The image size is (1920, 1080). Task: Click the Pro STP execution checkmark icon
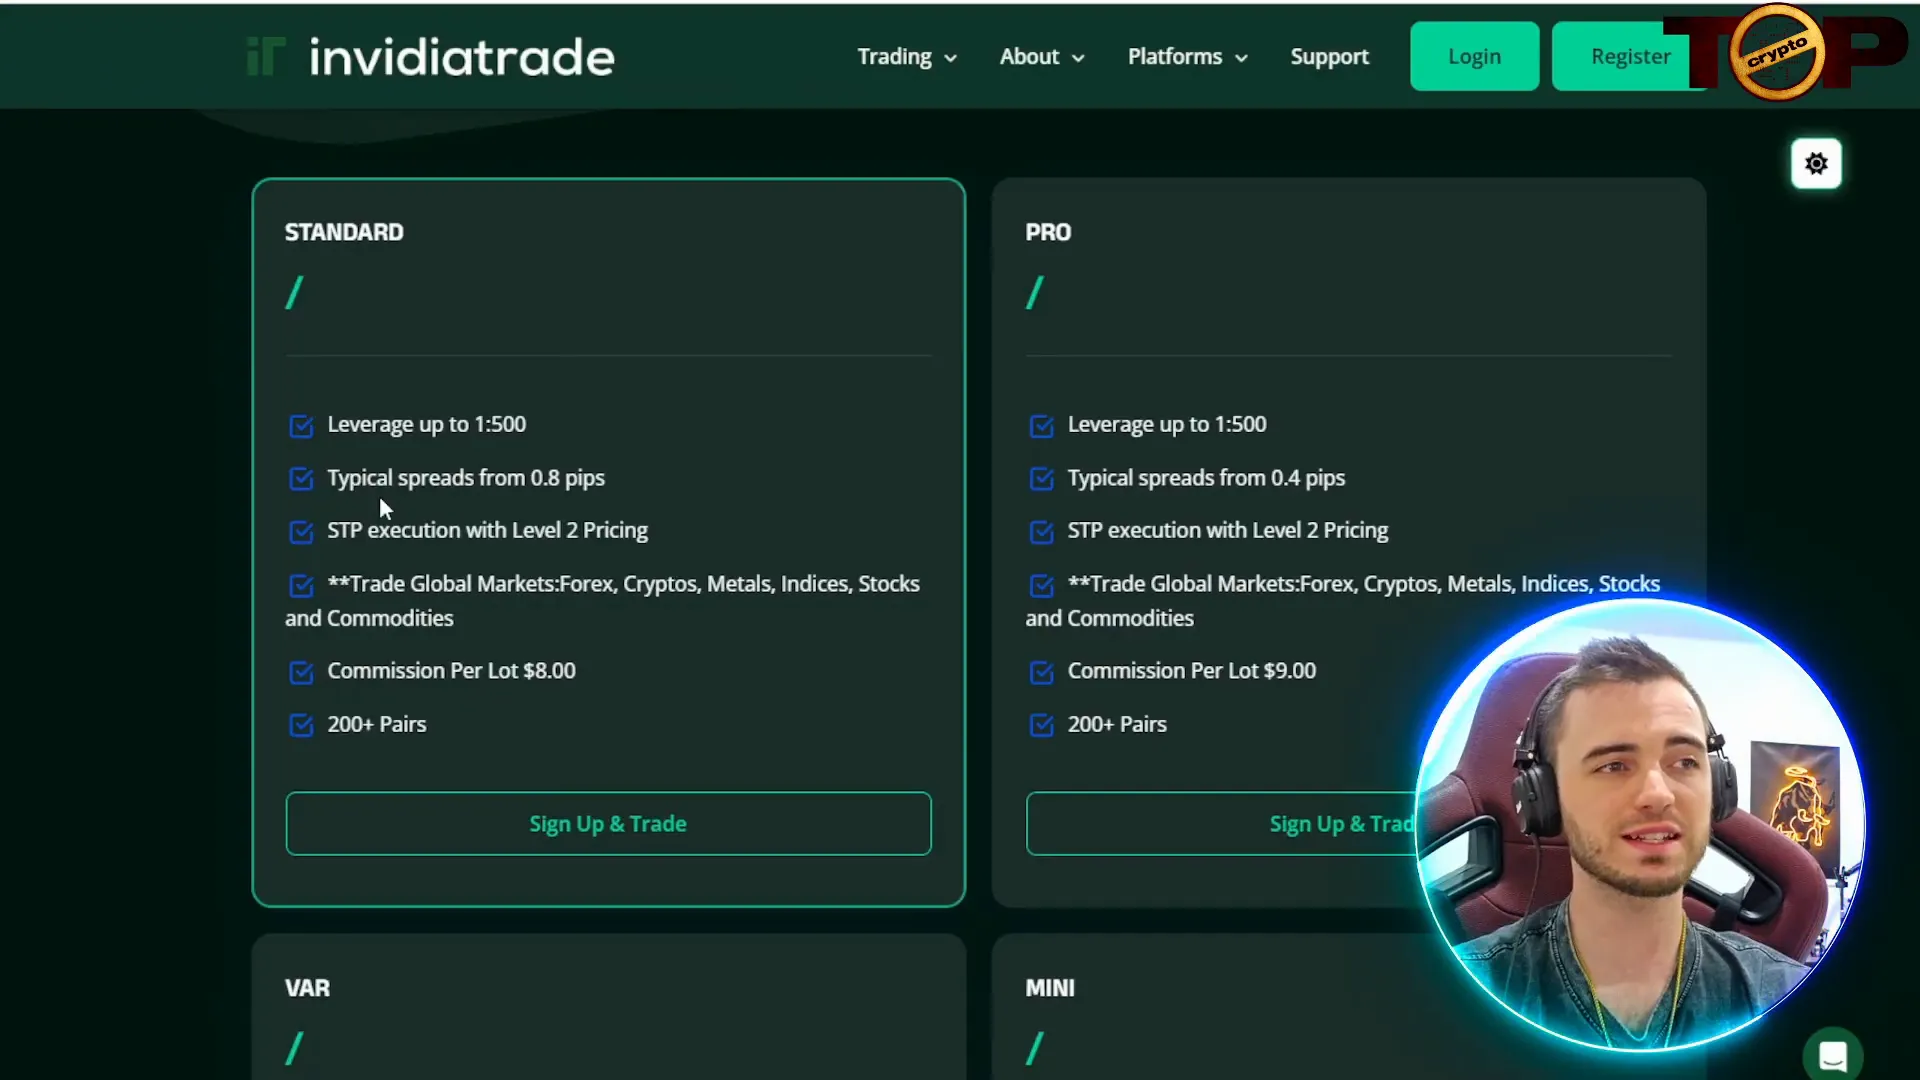click(1041, 532)
